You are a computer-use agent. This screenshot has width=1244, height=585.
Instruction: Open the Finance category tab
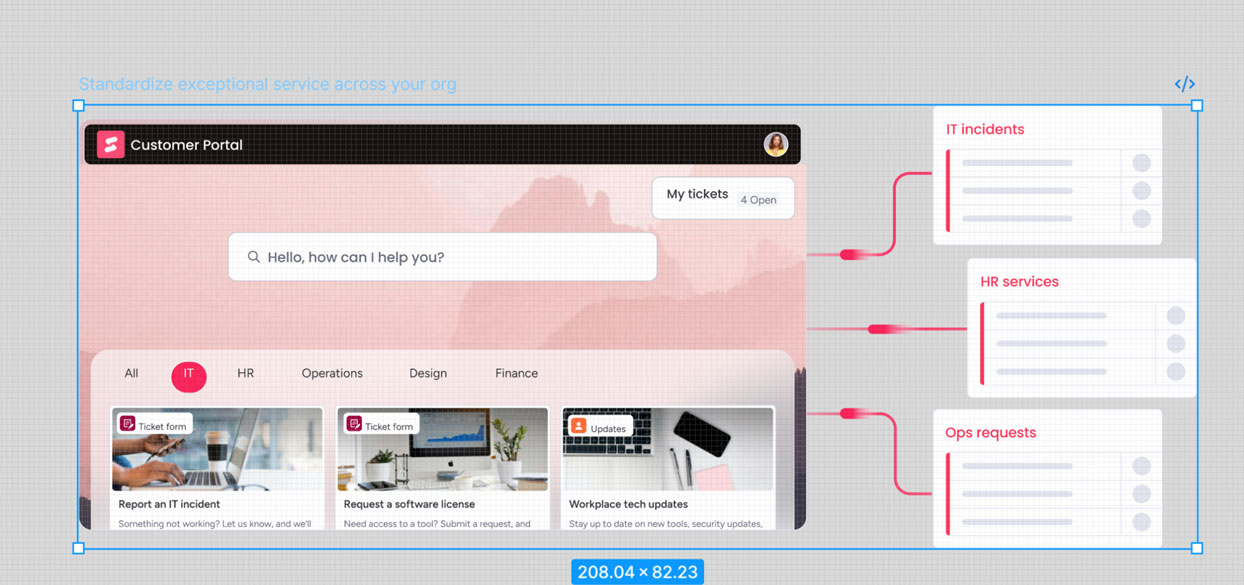[x=516, y=373]
